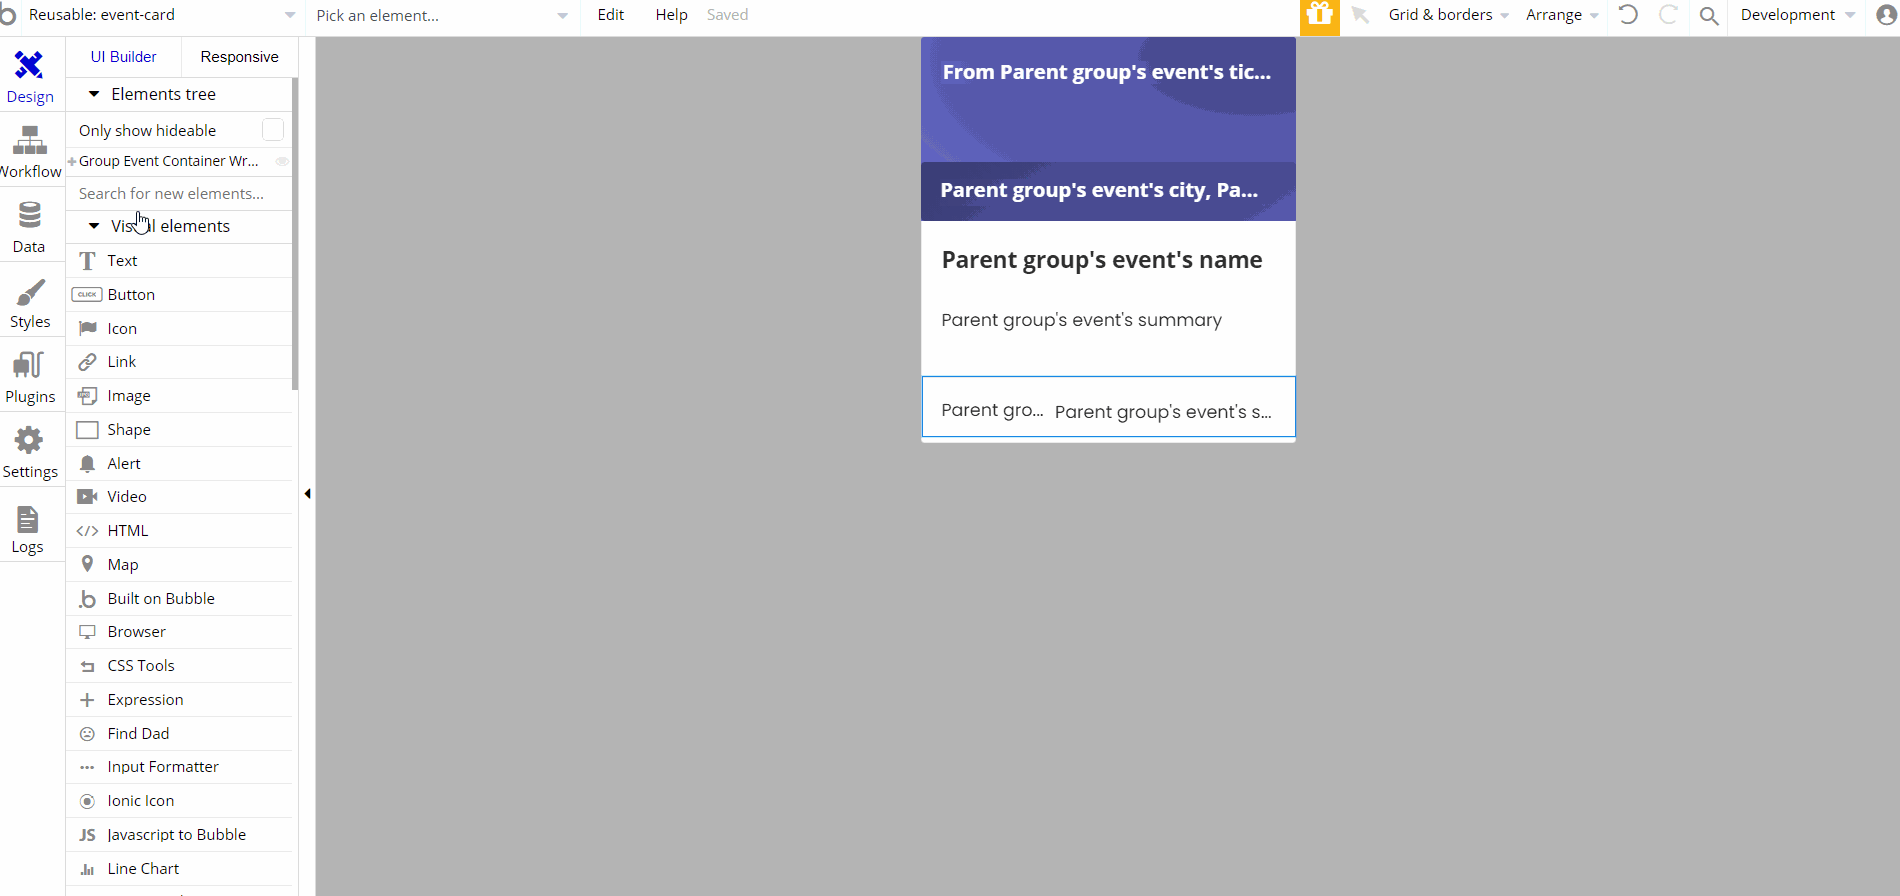The width and height of the screenshot is (1900, 896).
Task: Open the Plugins section icon
Action: [29, 366]
